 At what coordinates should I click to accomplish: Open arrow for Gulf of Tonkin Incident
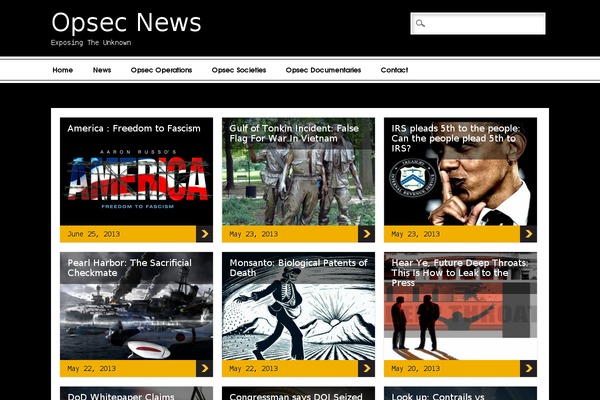pos(366,234)
